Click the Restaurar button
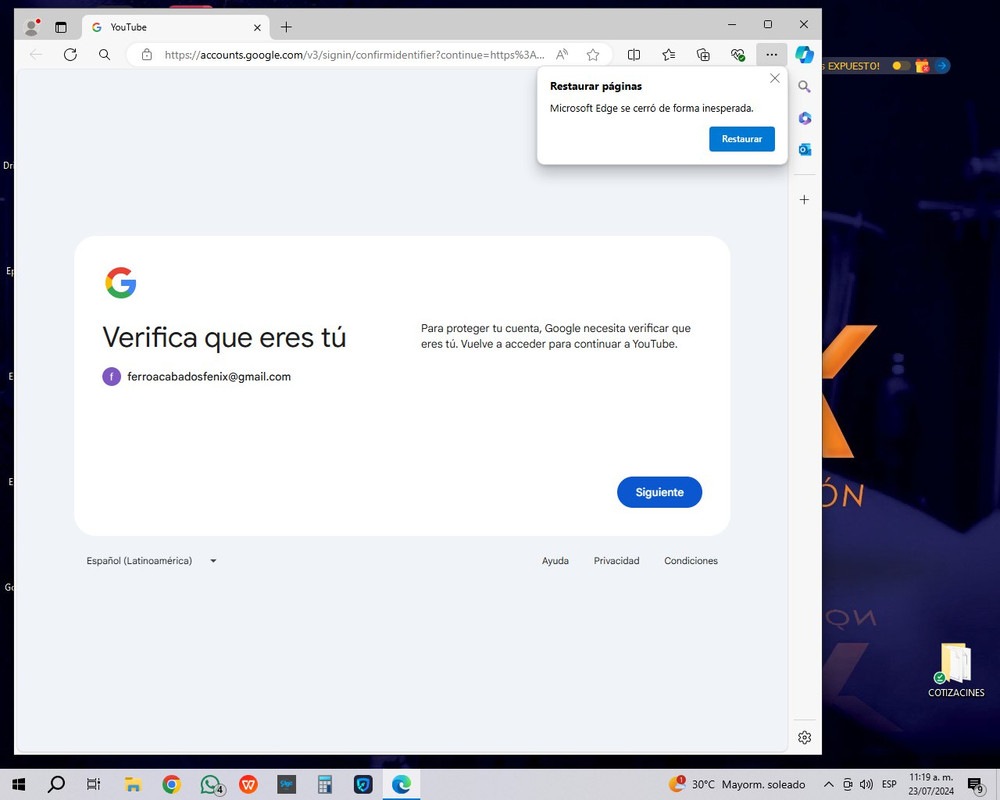1000x800 pixels. (742, 139)
